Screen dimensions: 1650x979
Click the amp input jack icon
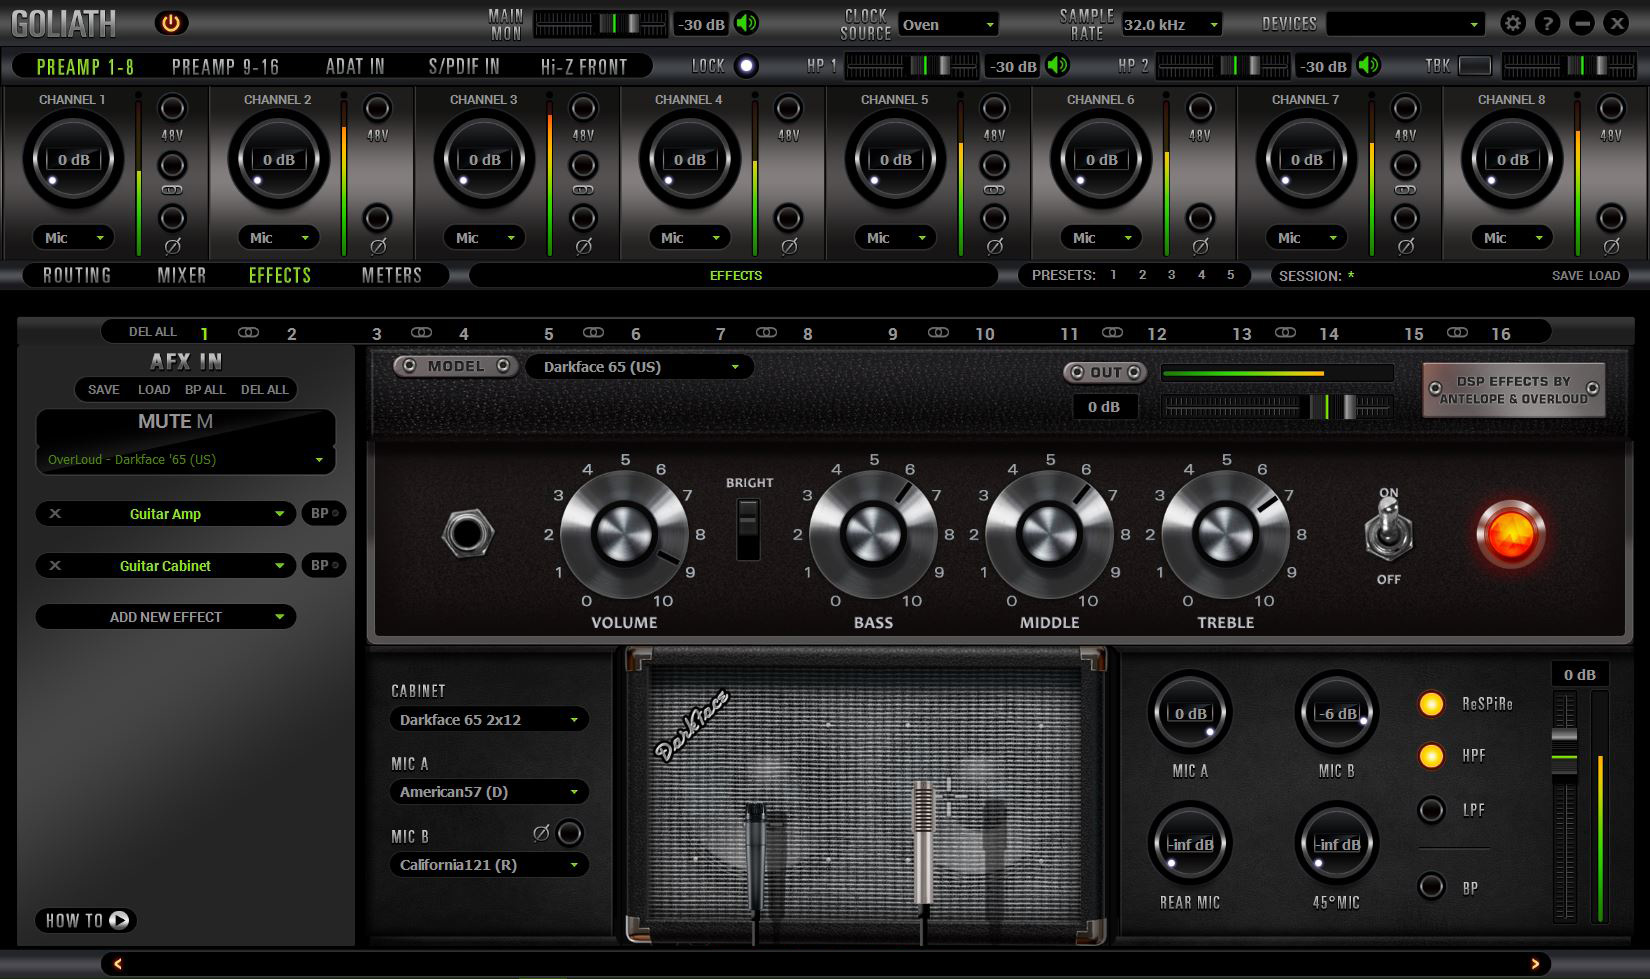(x=467, y=534)
